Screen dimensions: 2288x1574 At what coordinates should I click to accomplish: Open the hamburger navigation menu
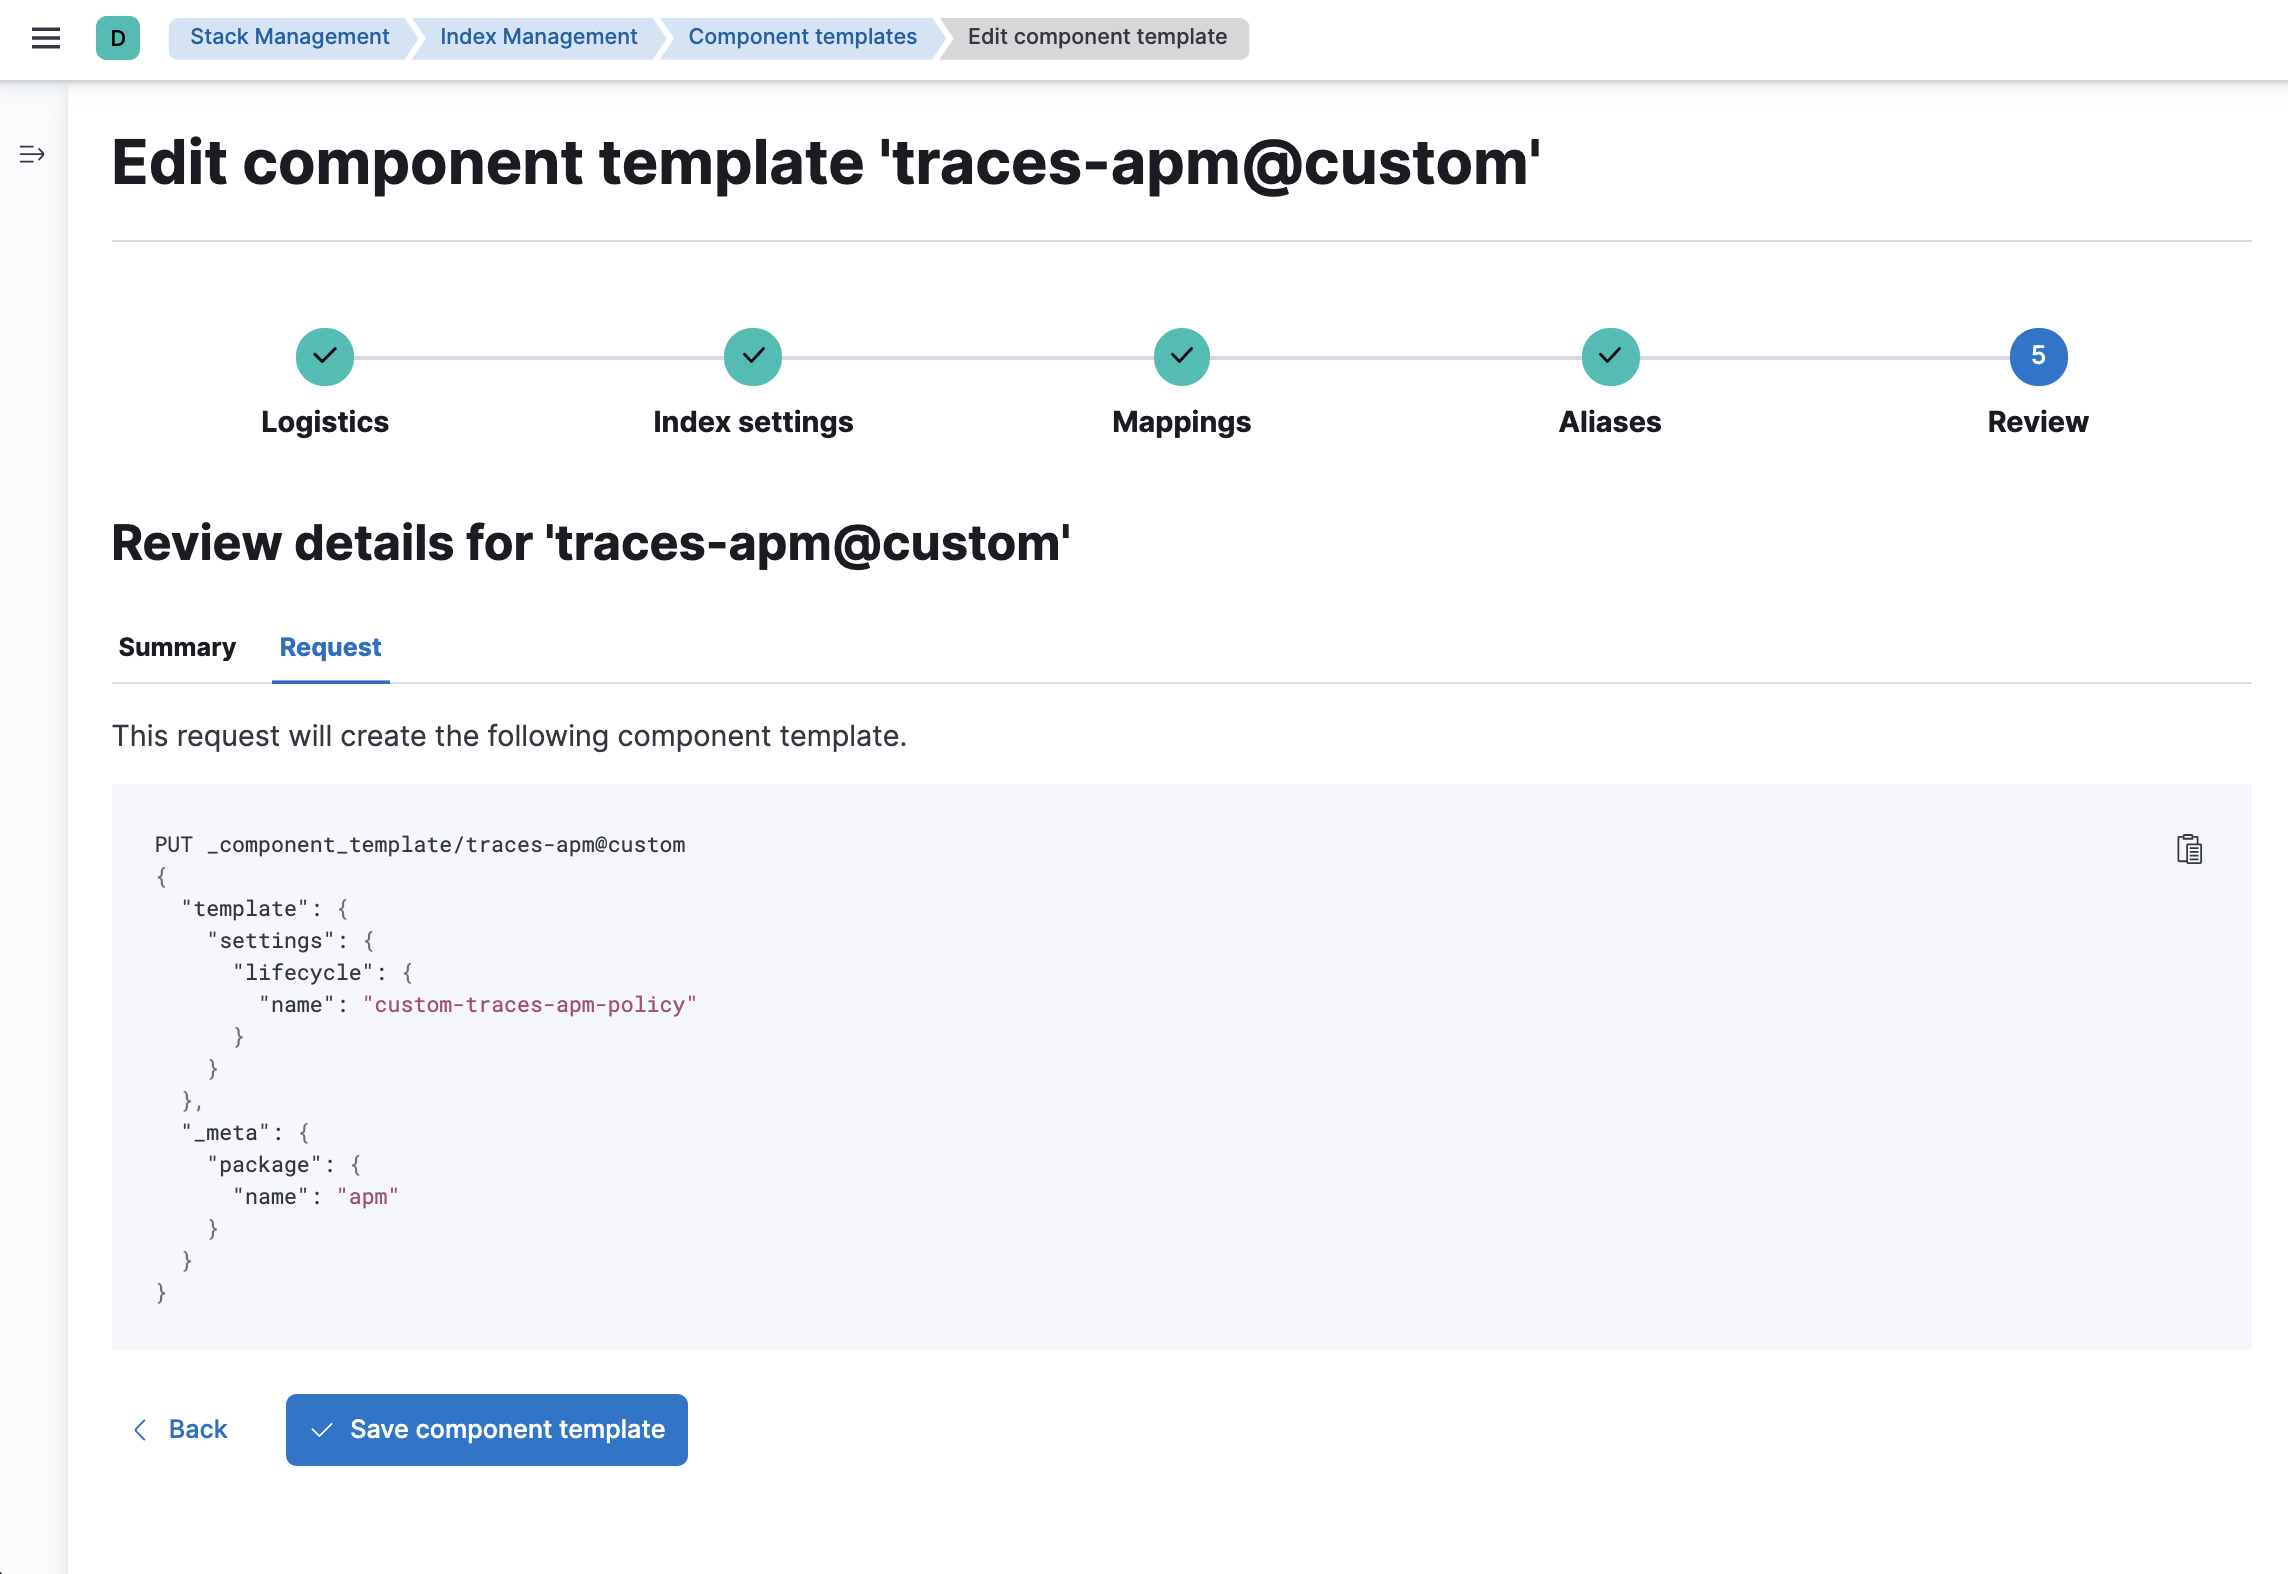pos(46,38)
